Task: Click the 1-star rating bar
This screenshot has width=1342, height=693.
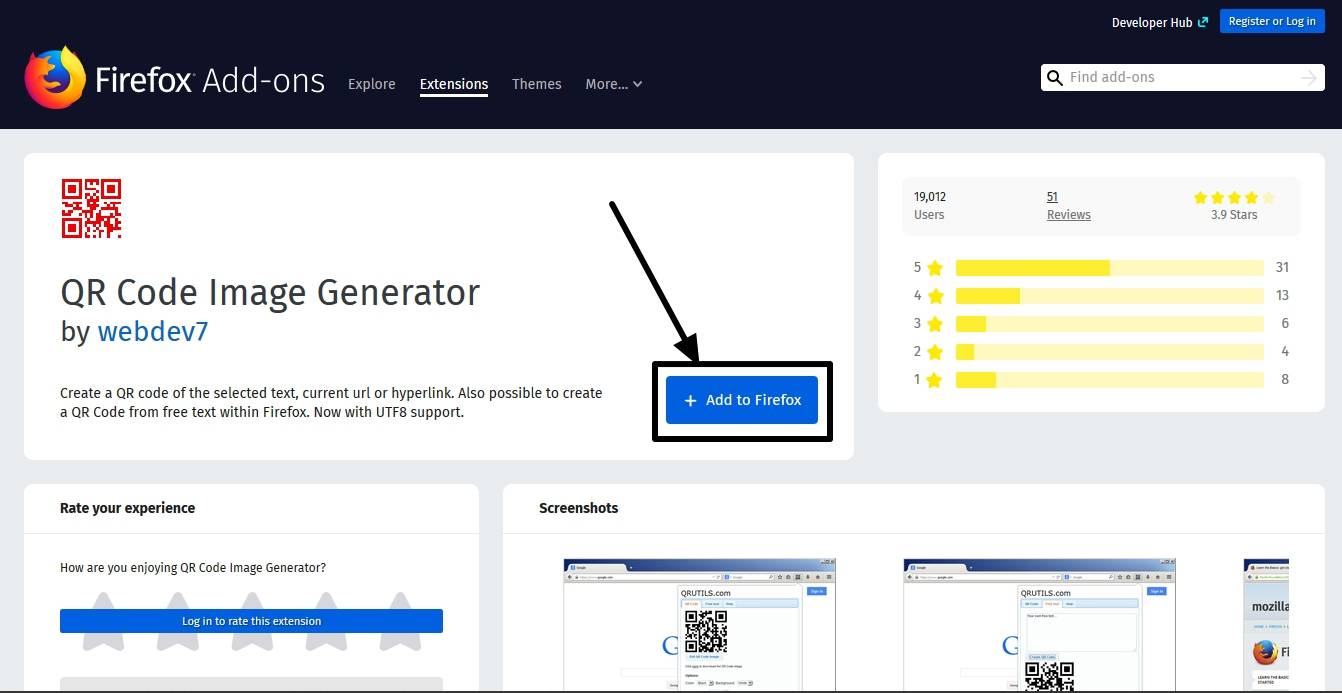Action: pos(1110,380)
